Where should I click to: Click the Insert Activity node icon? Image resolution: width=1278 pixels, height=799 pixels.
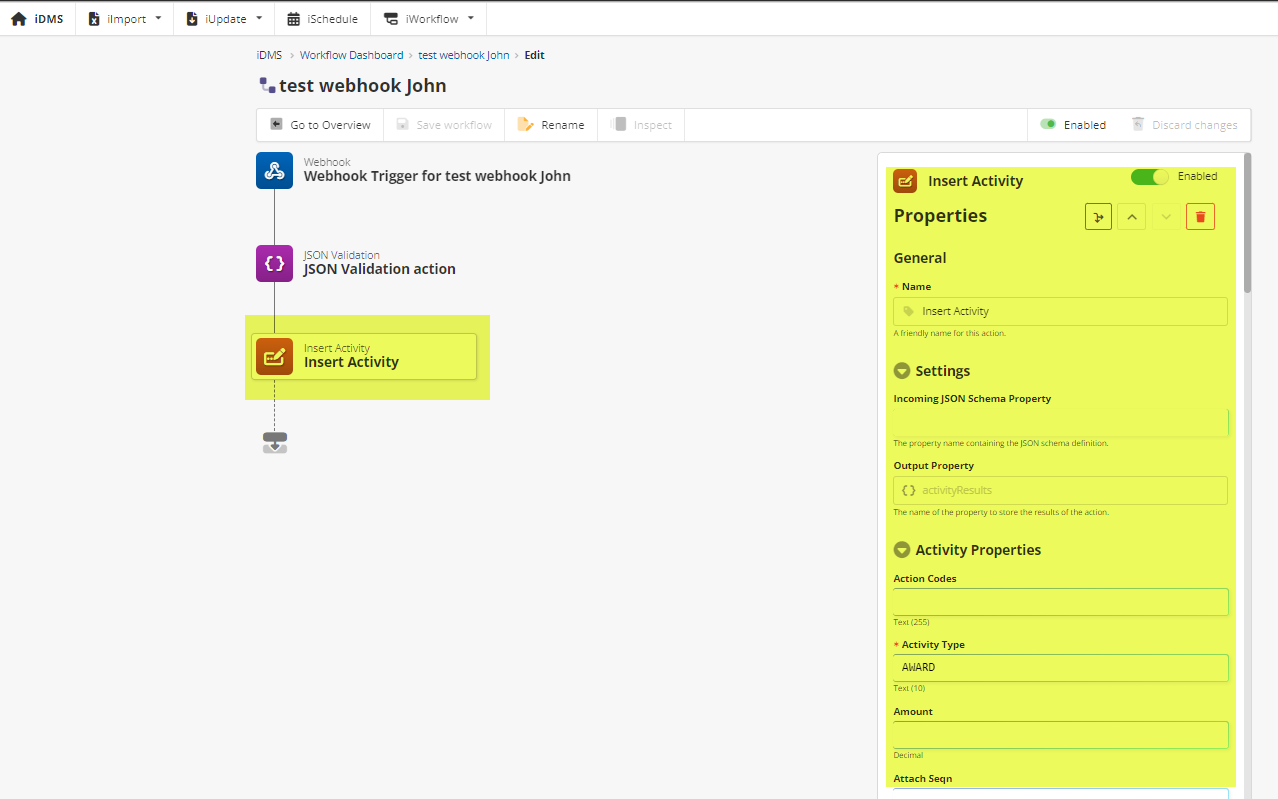coord(274,356)
